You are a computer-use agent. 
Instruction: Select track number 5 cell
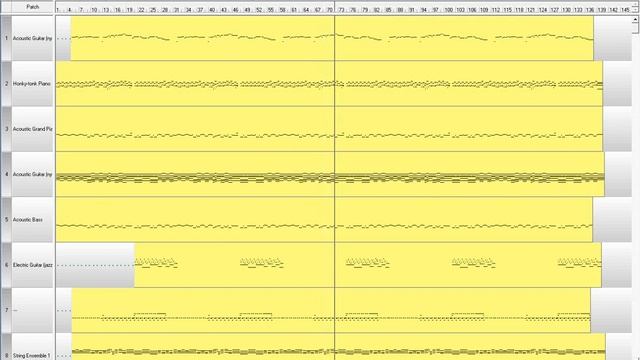(x=6, y=220)
